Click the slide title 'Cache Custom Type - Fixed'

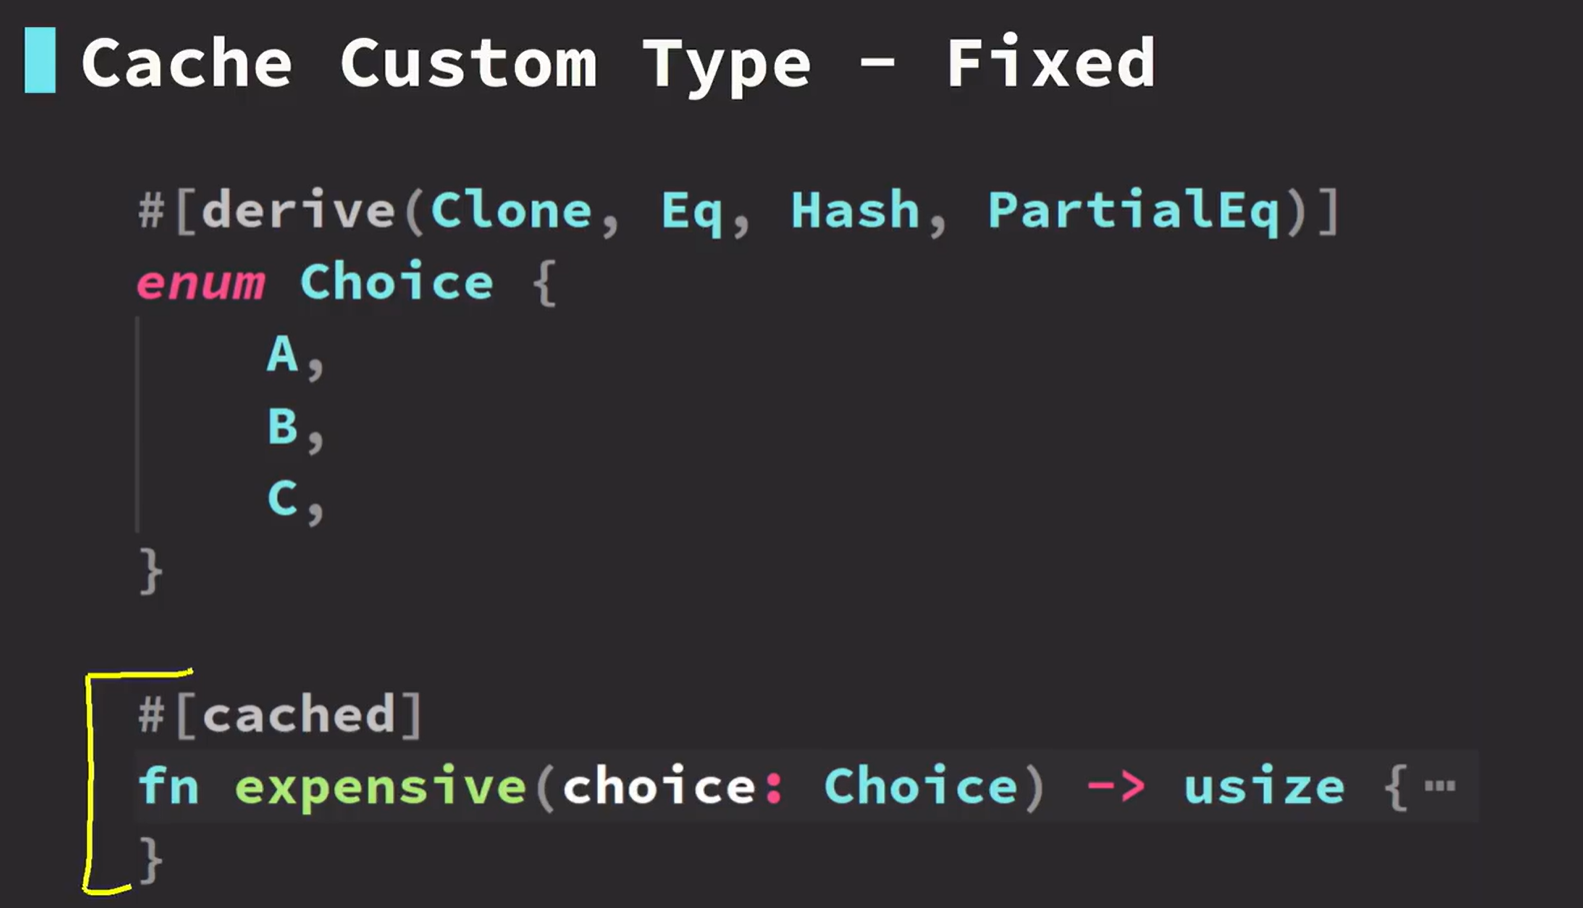617,63
